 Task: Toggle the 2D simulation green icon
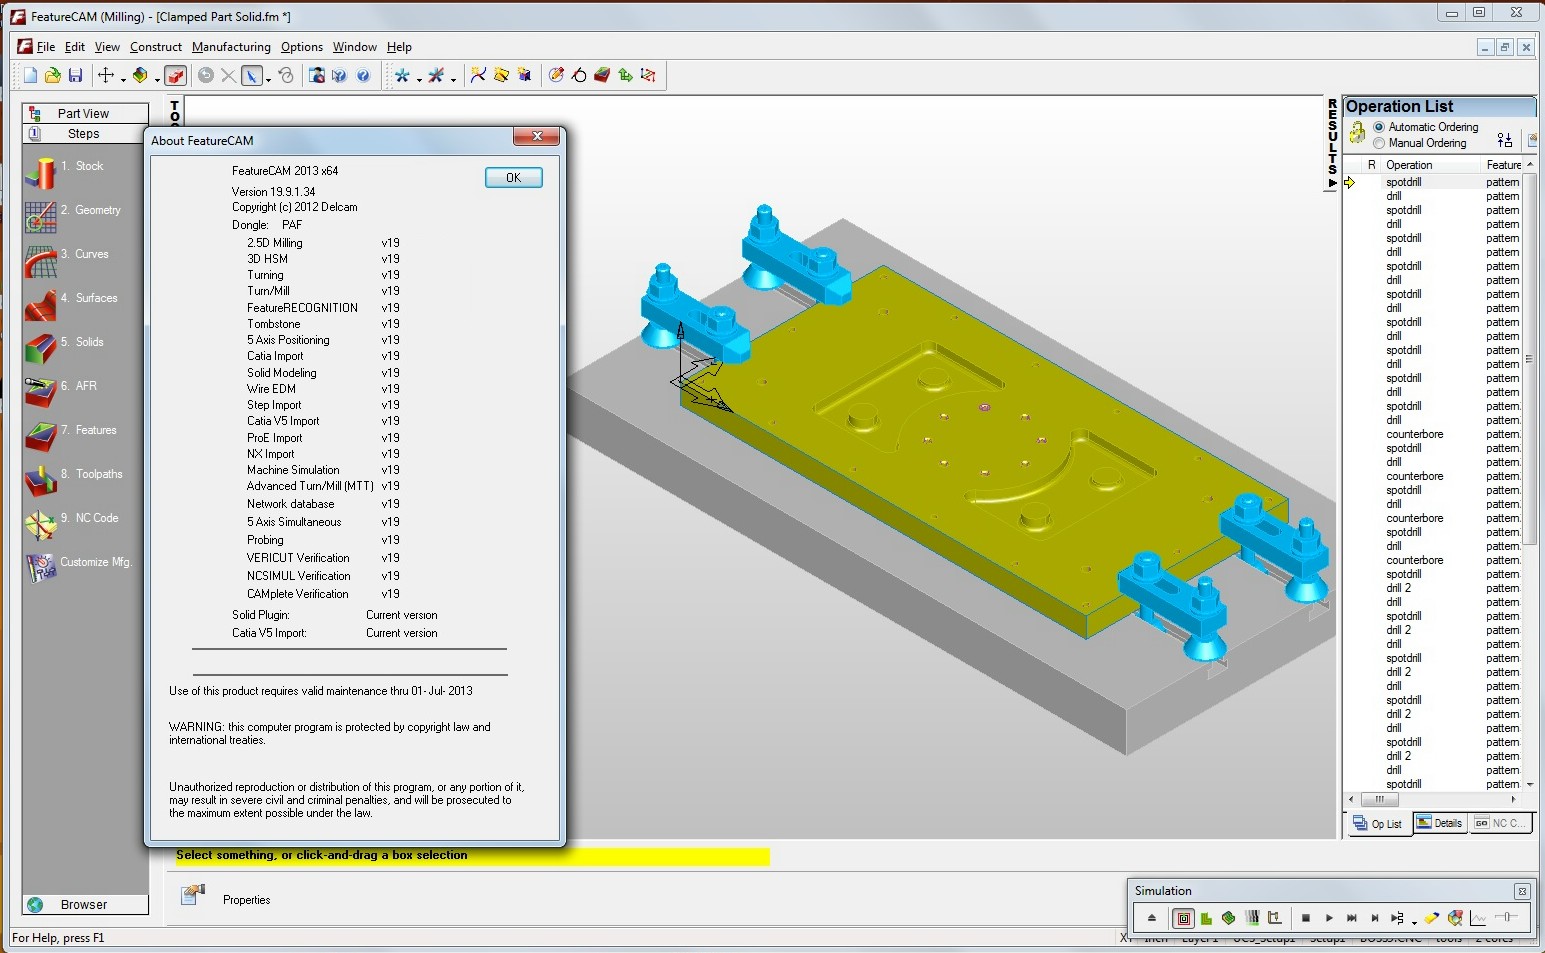click(x=1207, y=917)
